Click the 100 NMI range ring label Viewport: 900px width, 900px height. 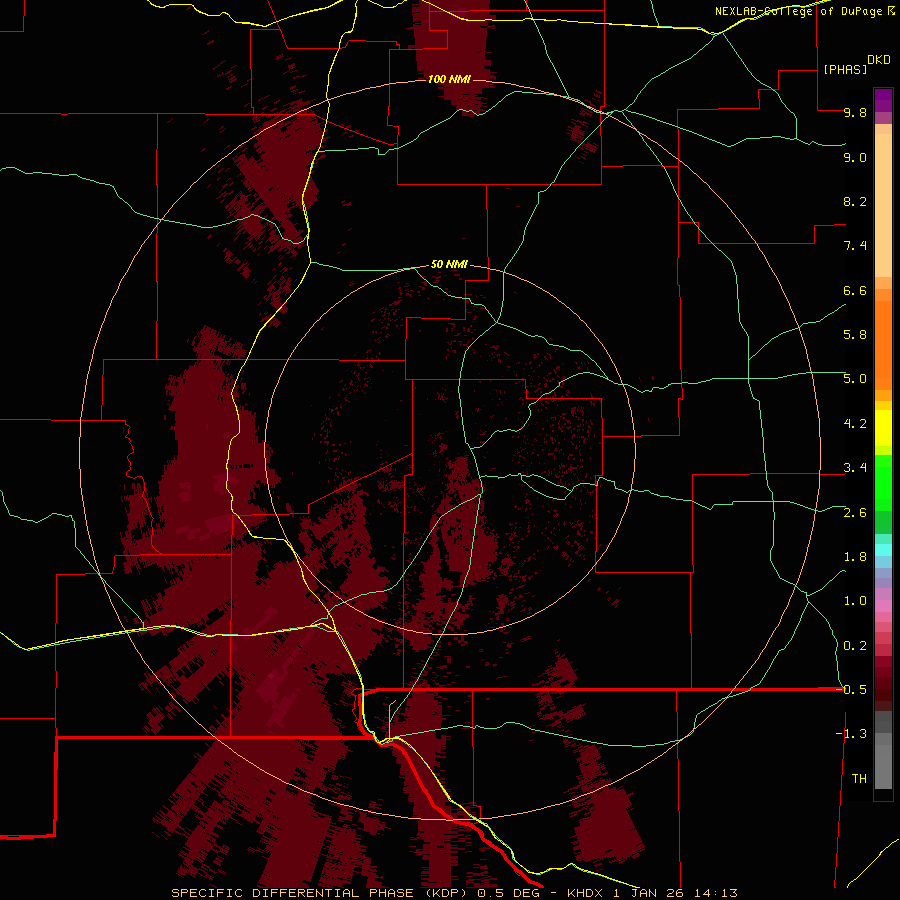coord(449,79)
